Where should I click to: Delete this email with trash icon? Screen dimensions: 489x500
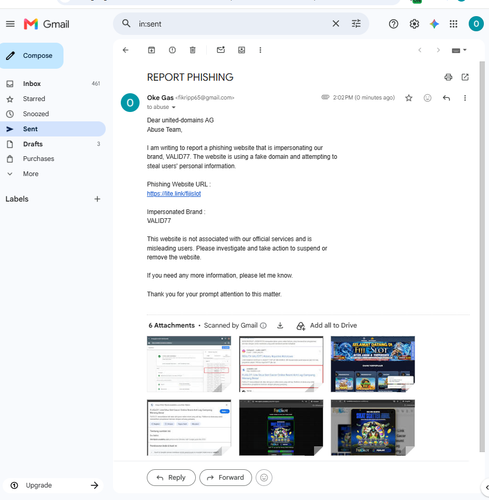193,50
